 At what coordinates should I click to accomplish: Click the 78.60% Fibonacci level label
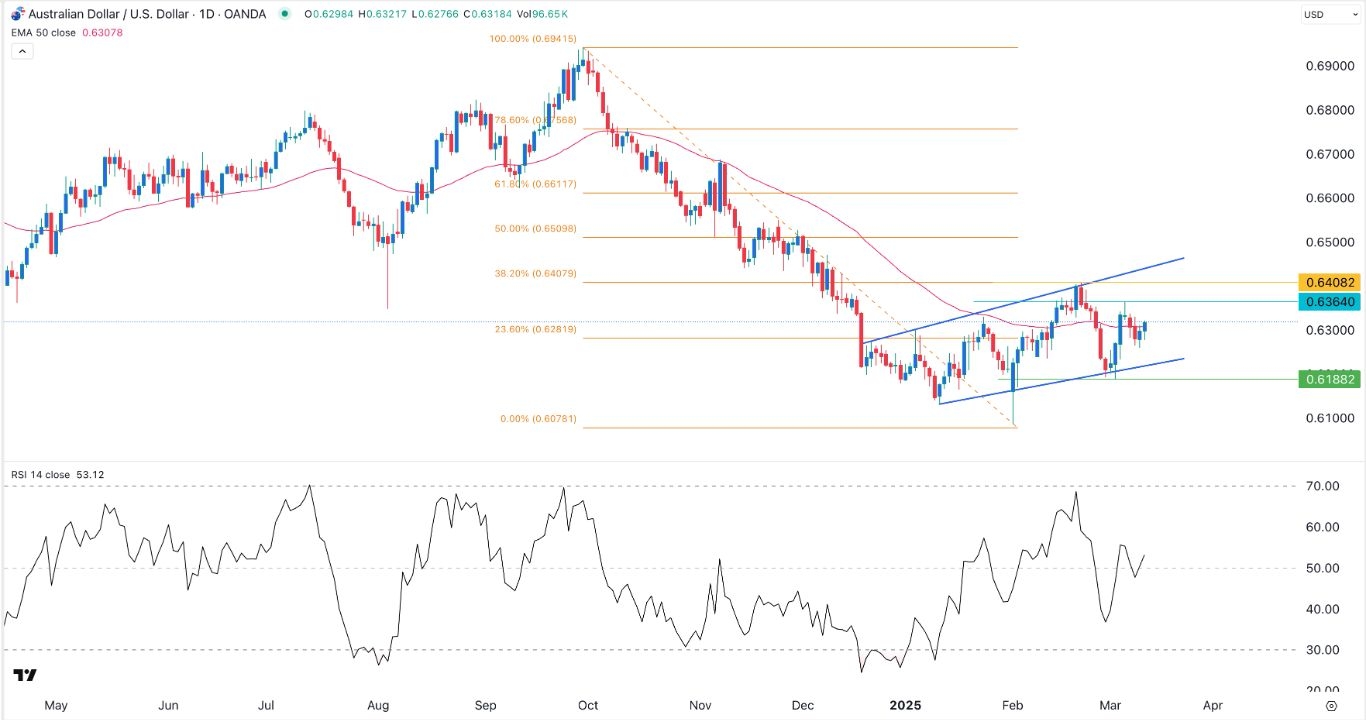pos(536,121)
